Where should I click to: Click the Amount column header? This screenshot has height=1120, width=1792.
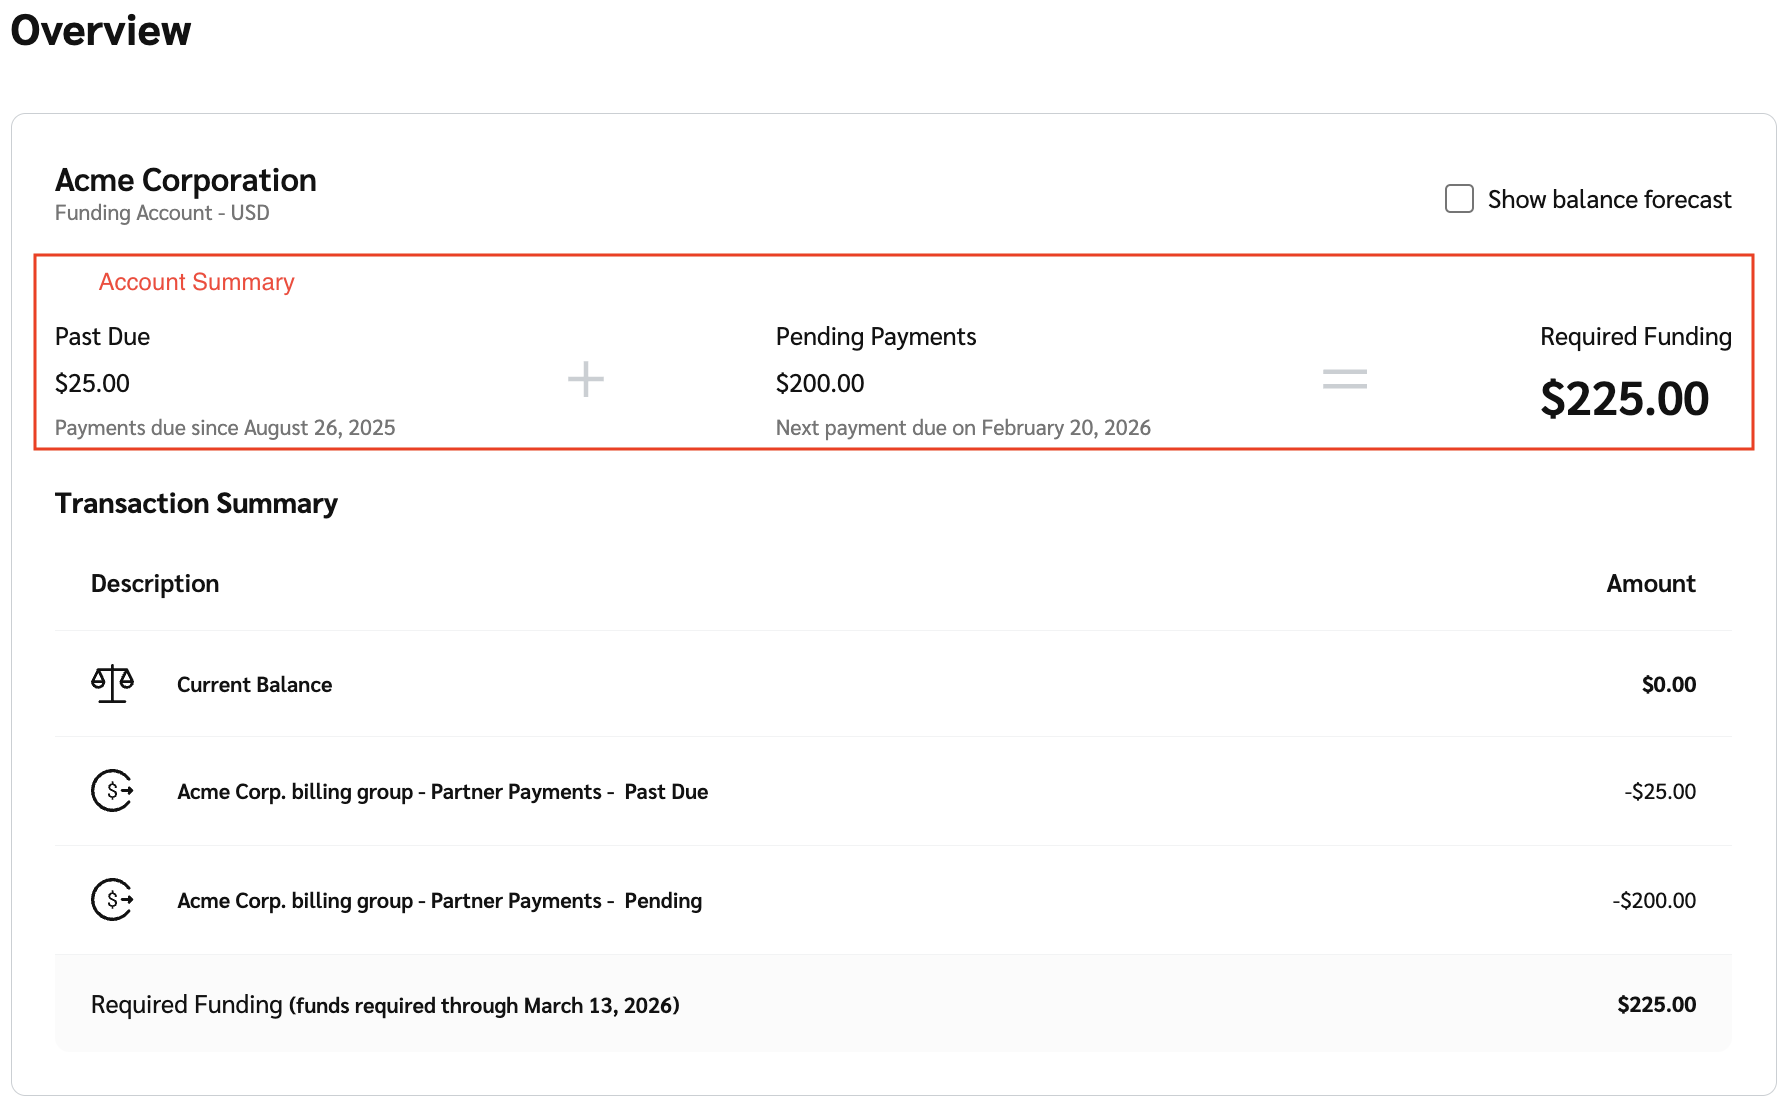pyautogui.click(x=1650, y=584)
